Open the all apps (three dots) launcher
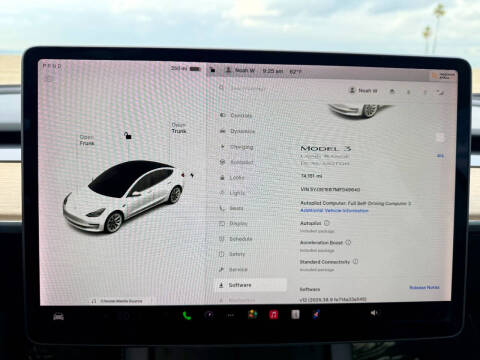 point(230,315)
